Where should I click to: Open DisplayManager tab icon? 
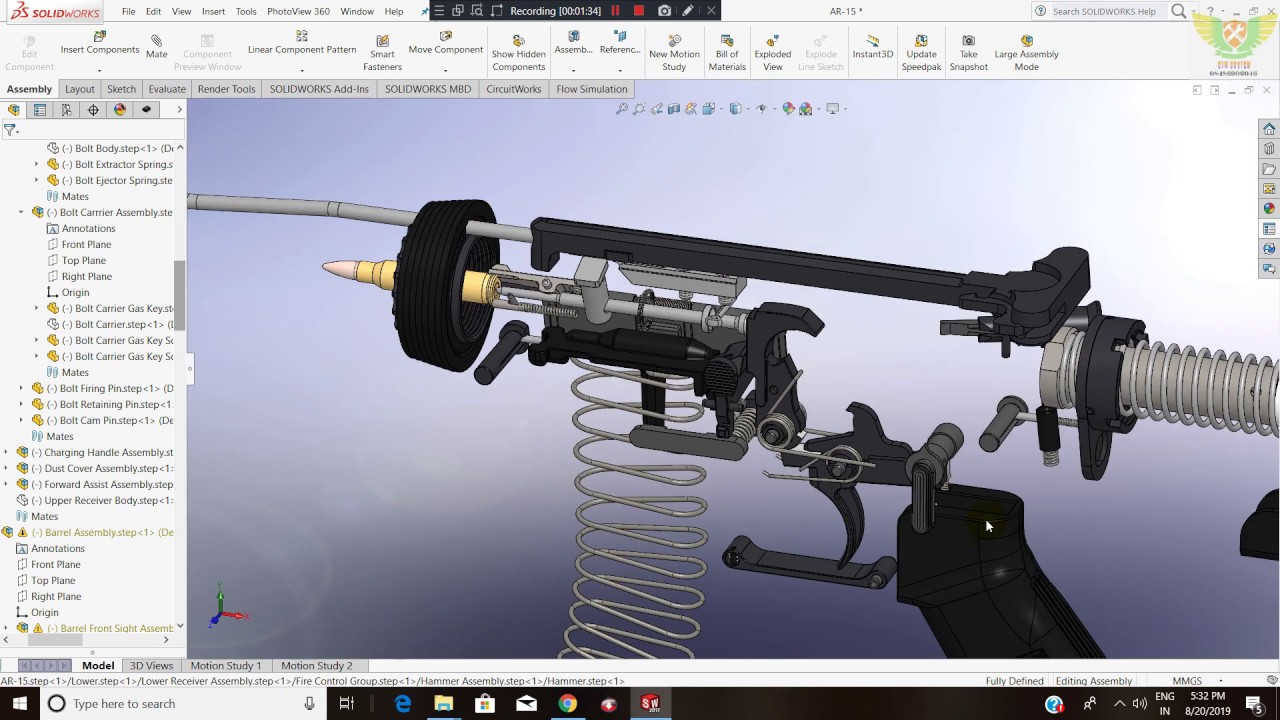click(x=120, y=110)
